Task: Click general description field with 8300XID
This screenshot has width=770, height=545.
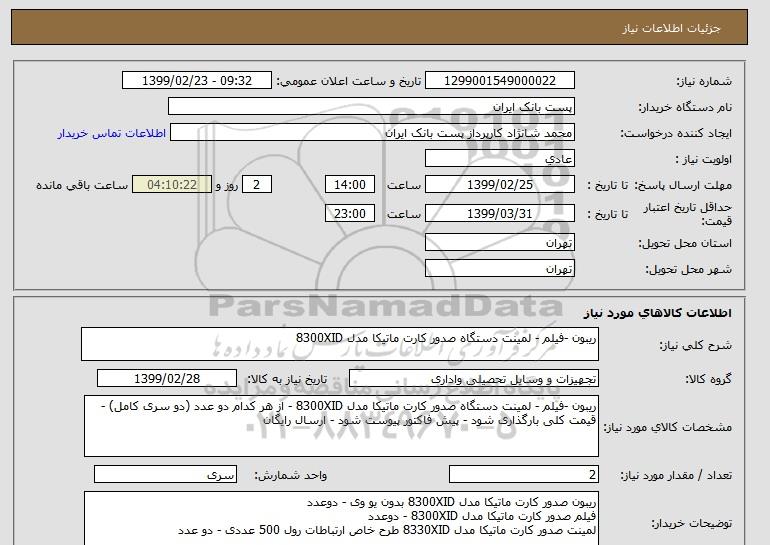Action: (340, 344)
